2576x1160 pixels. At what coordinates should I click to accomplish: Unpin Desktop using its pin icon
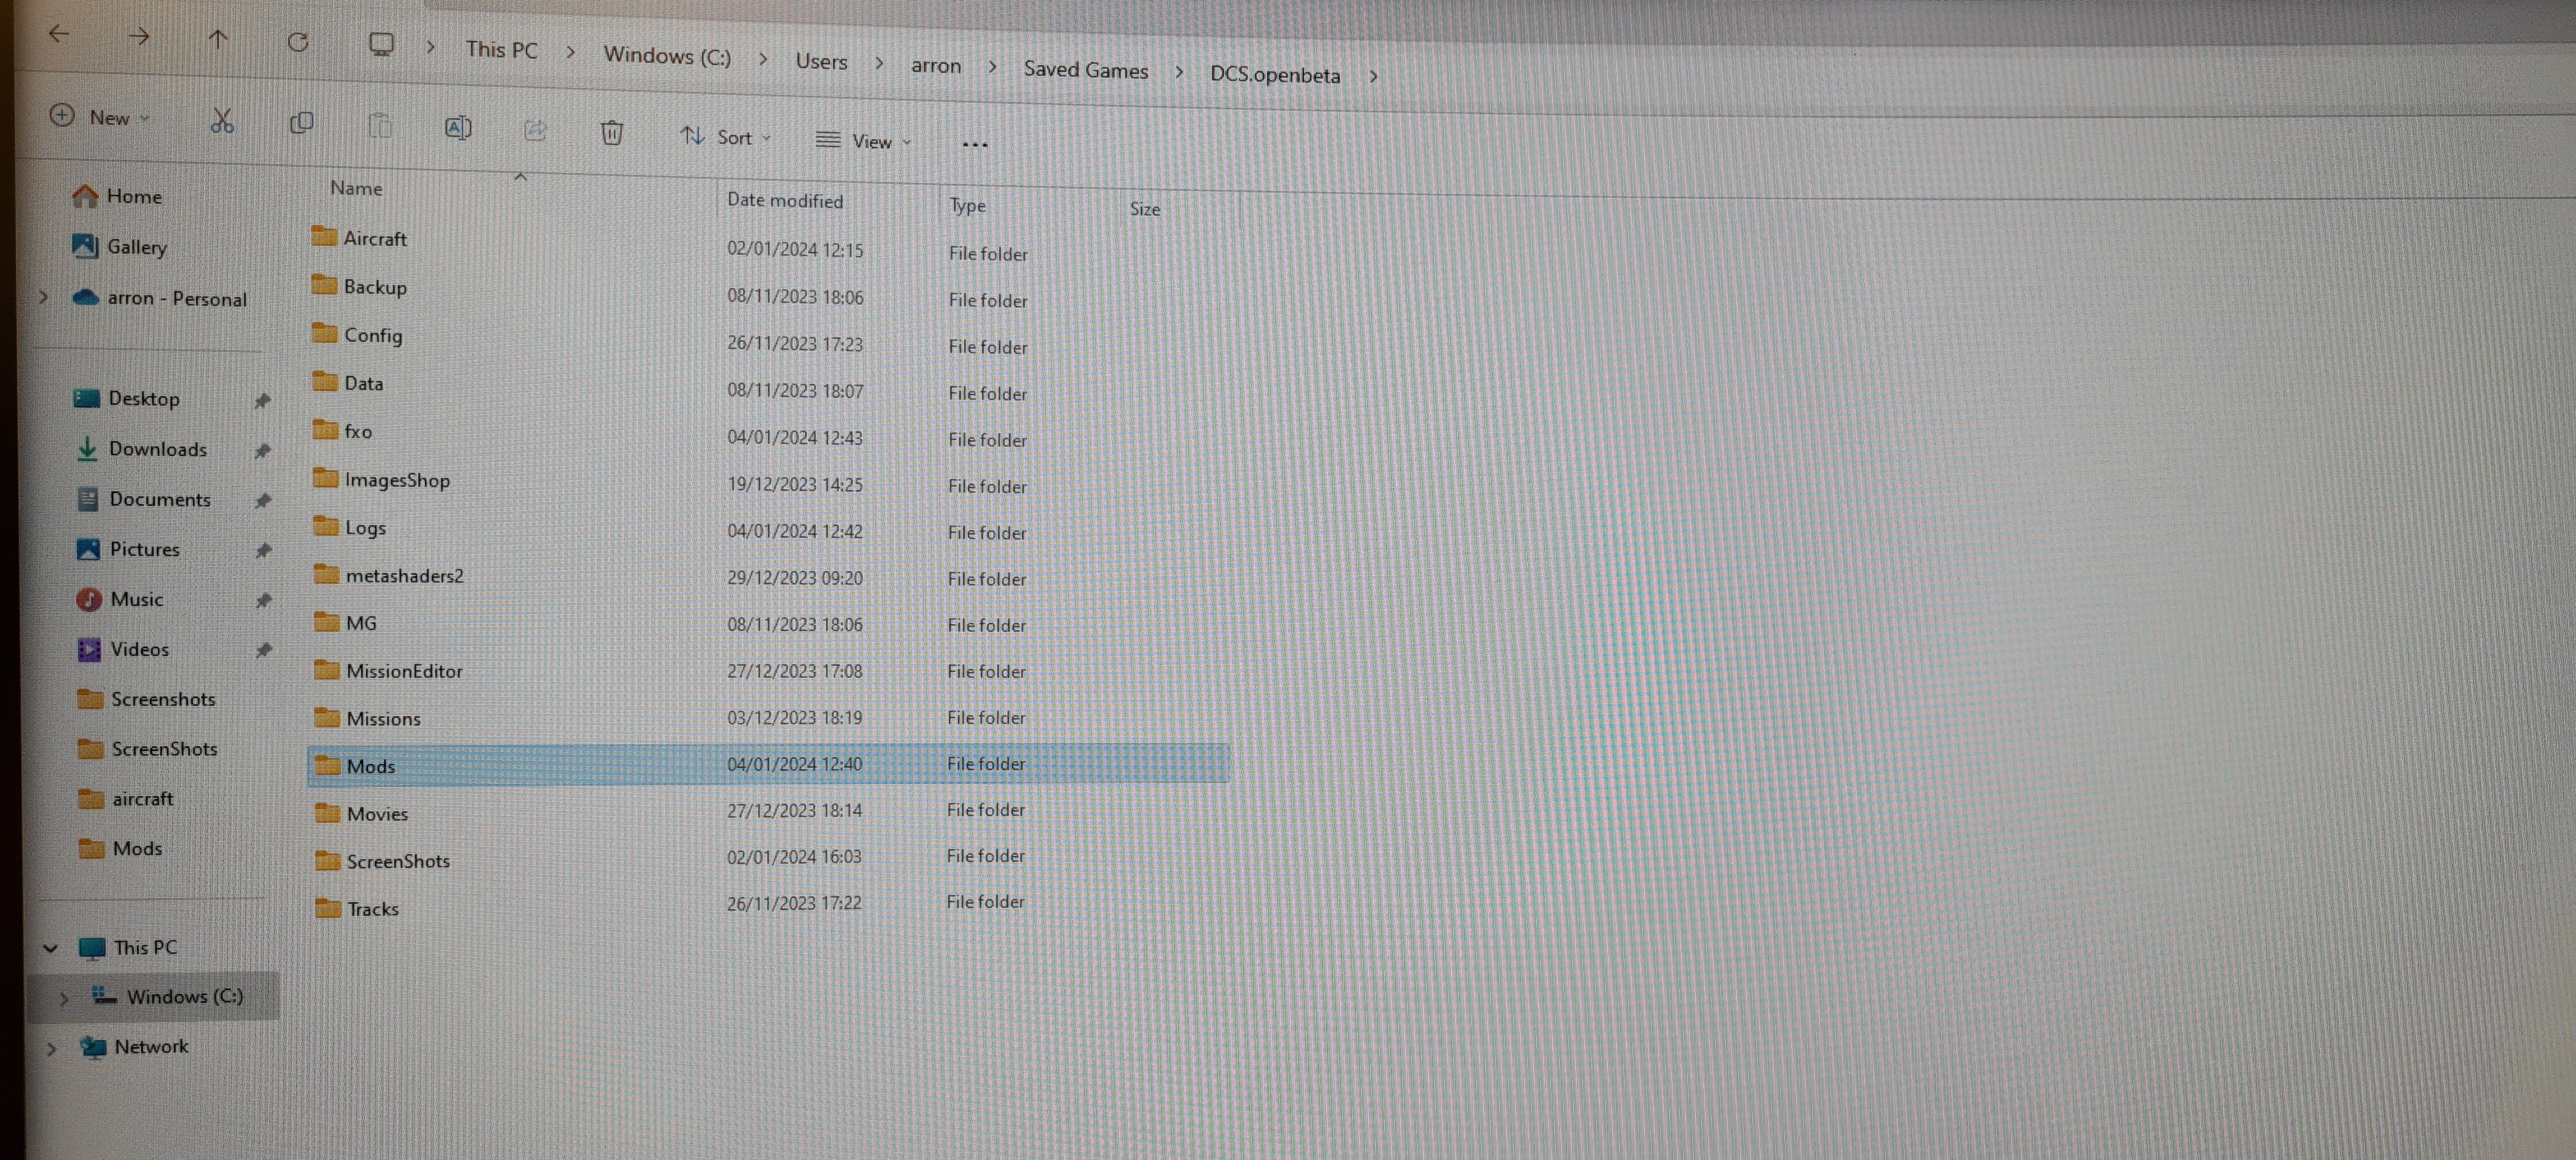coord(262,401)
